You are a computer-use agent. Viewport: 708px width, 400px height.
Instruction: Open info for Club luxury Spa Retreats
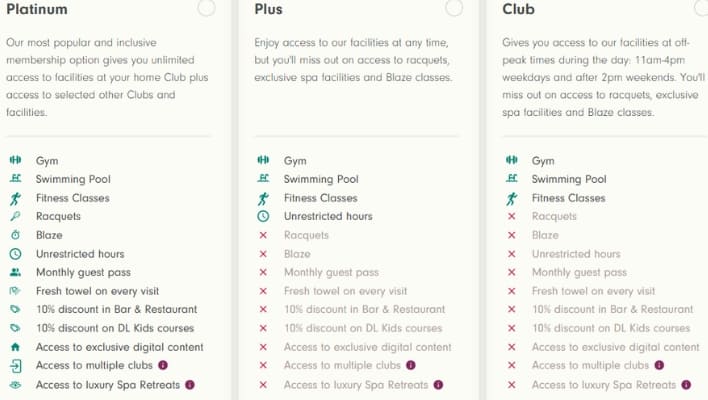tap(685, 385)
